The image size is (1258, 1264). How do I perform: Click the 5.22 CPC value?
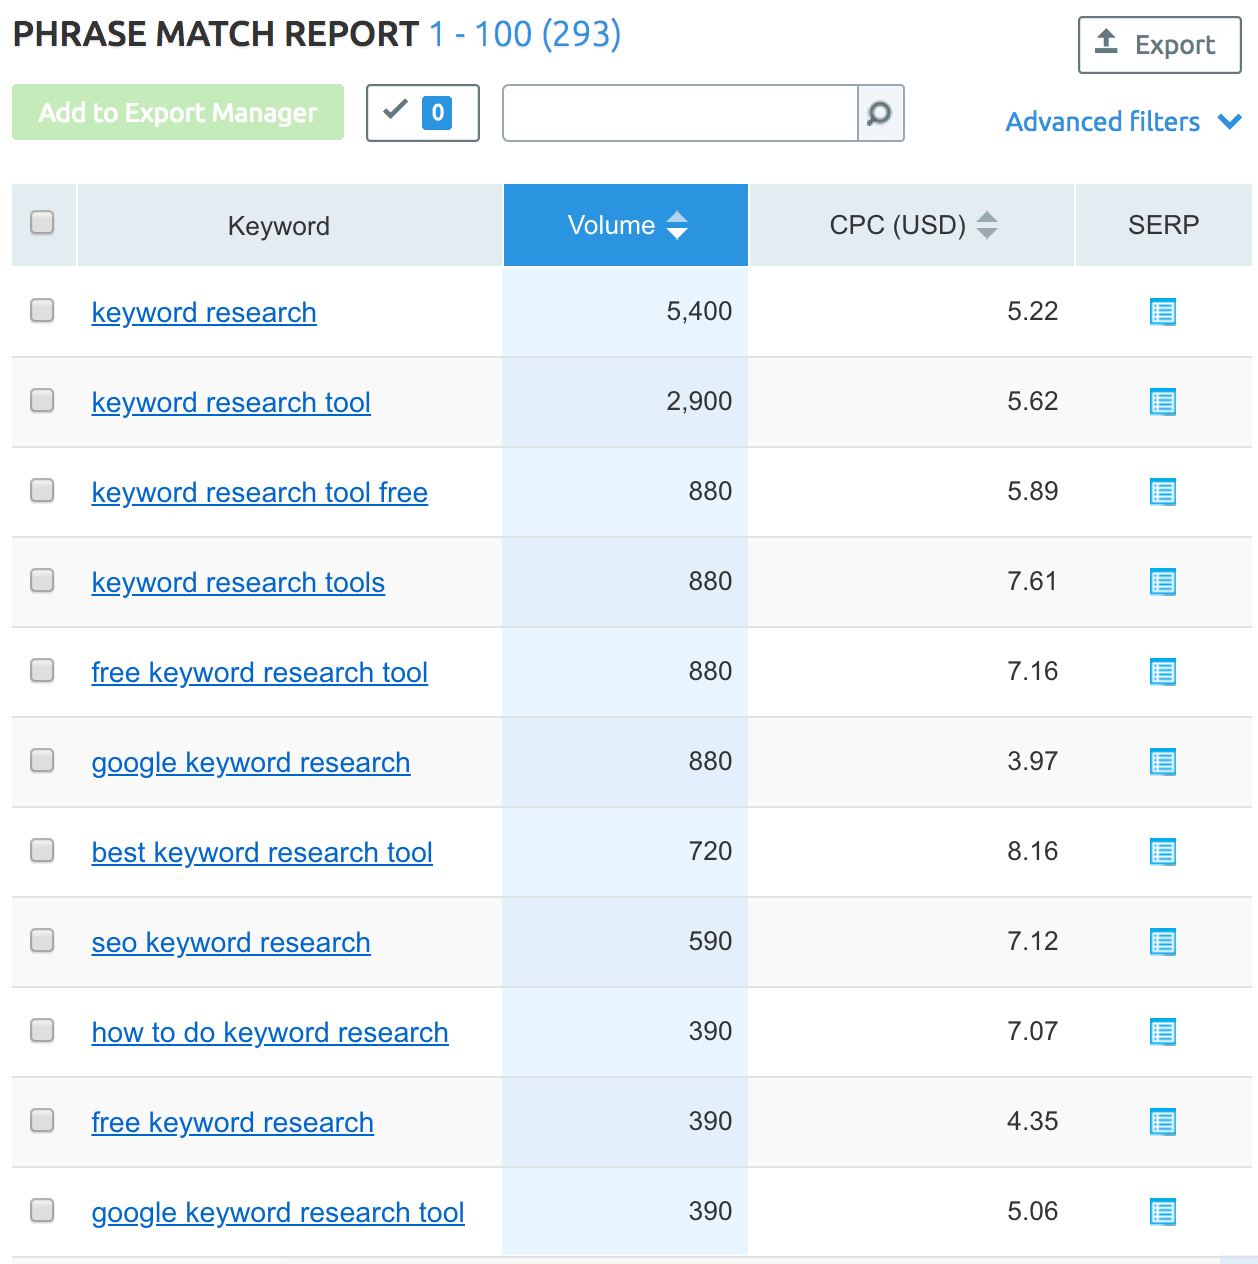(1032, 311)
